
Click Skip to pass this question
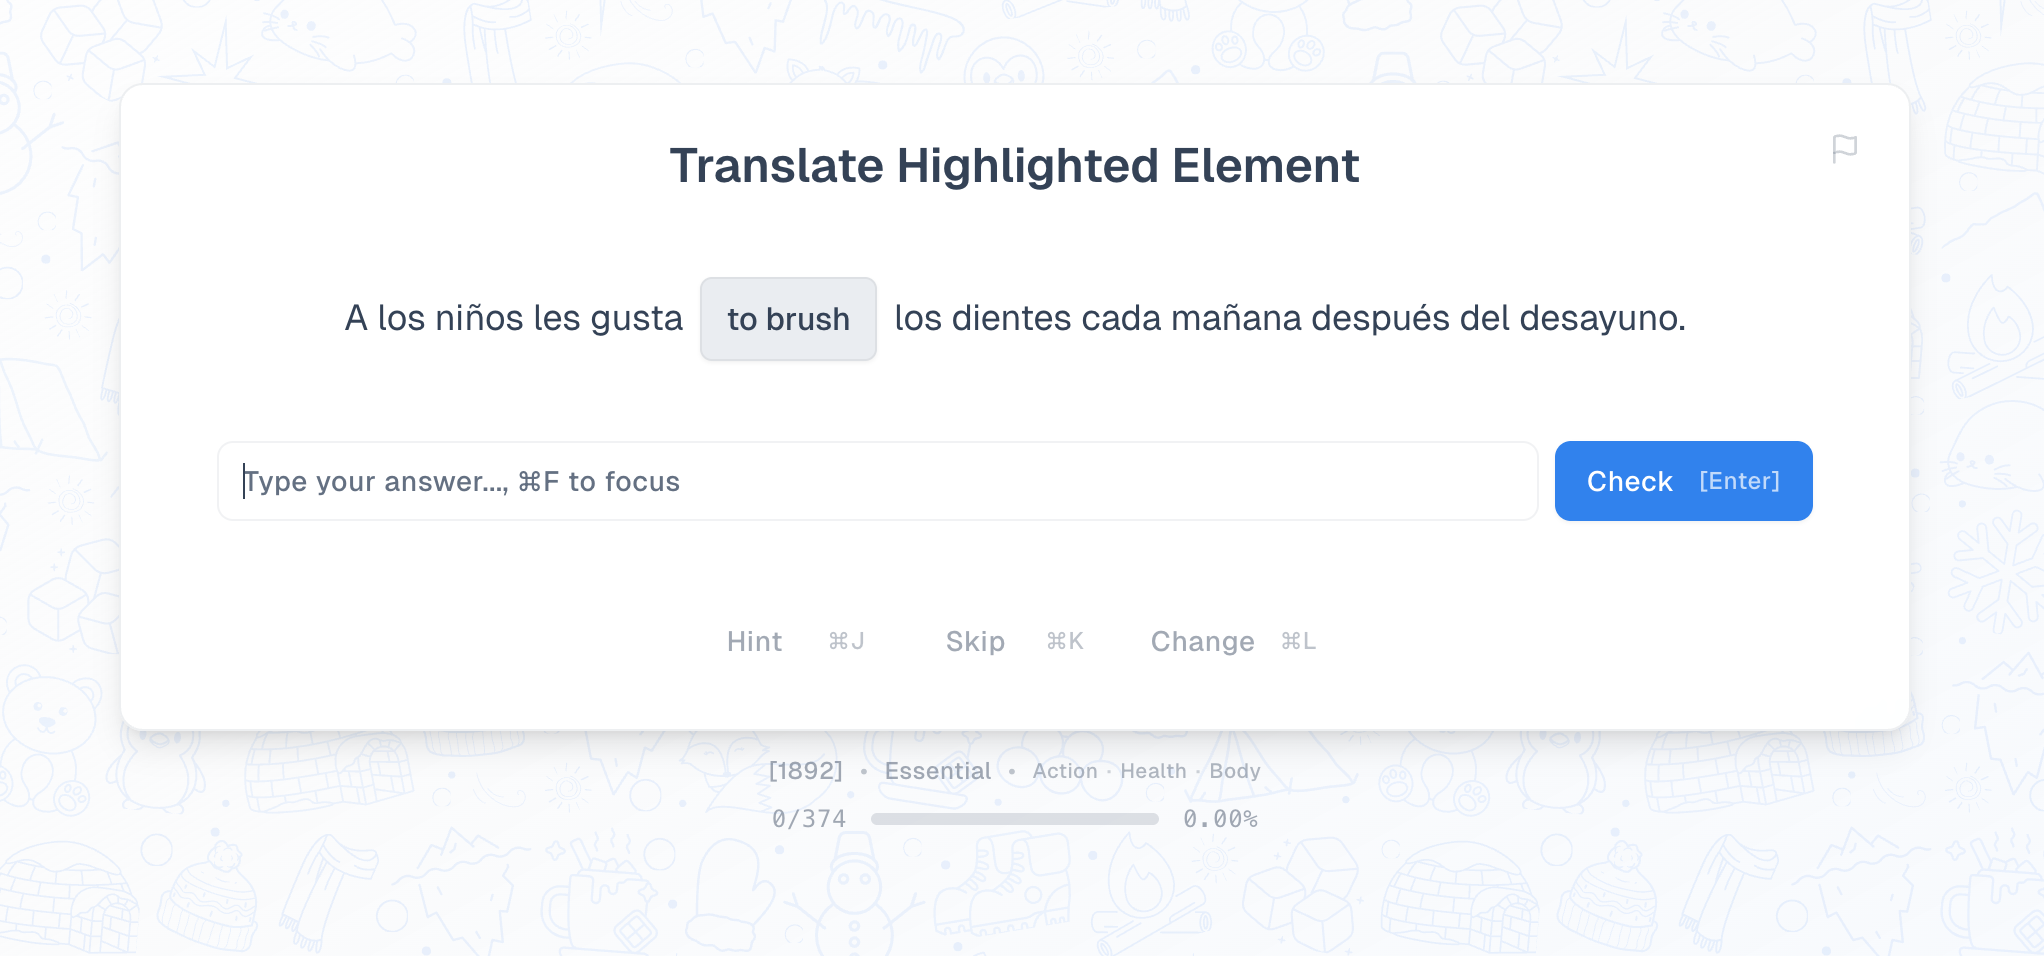point(975,641)
